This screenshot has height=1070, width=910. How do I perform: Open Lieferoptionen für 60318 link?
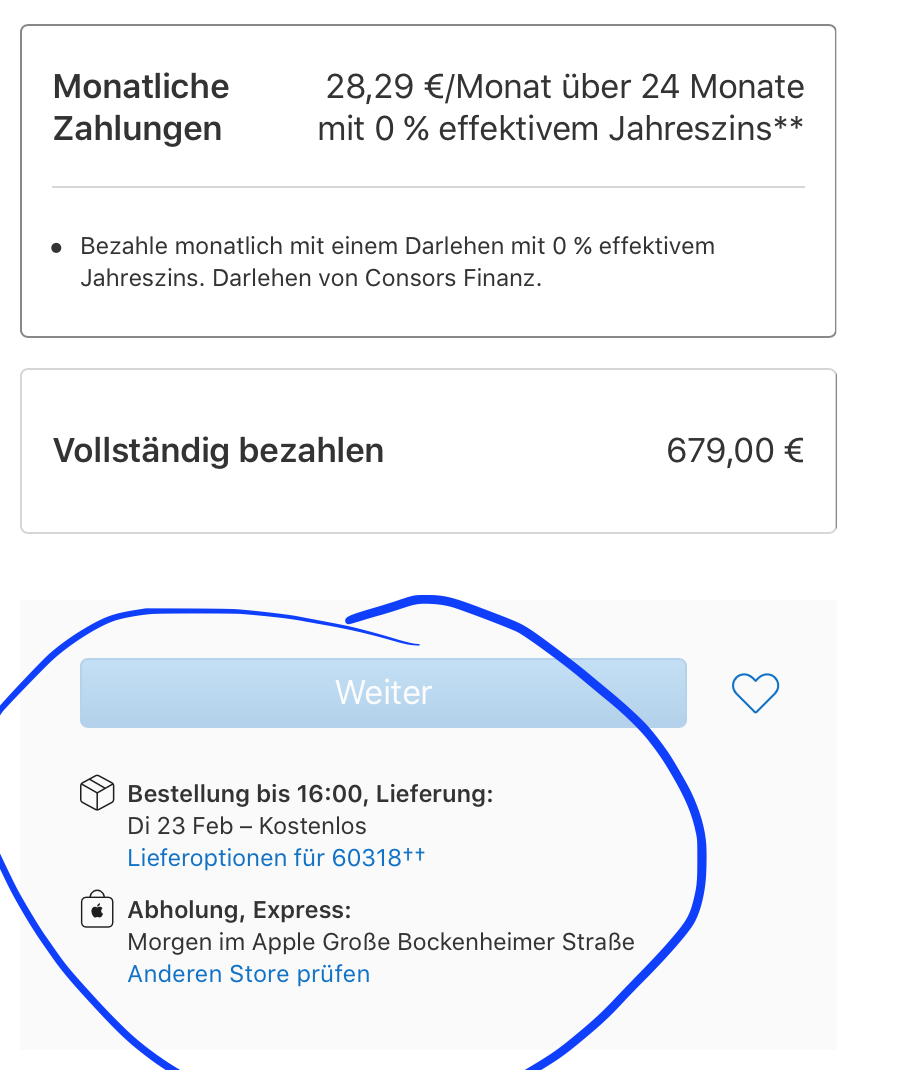(x=264, y=857)
